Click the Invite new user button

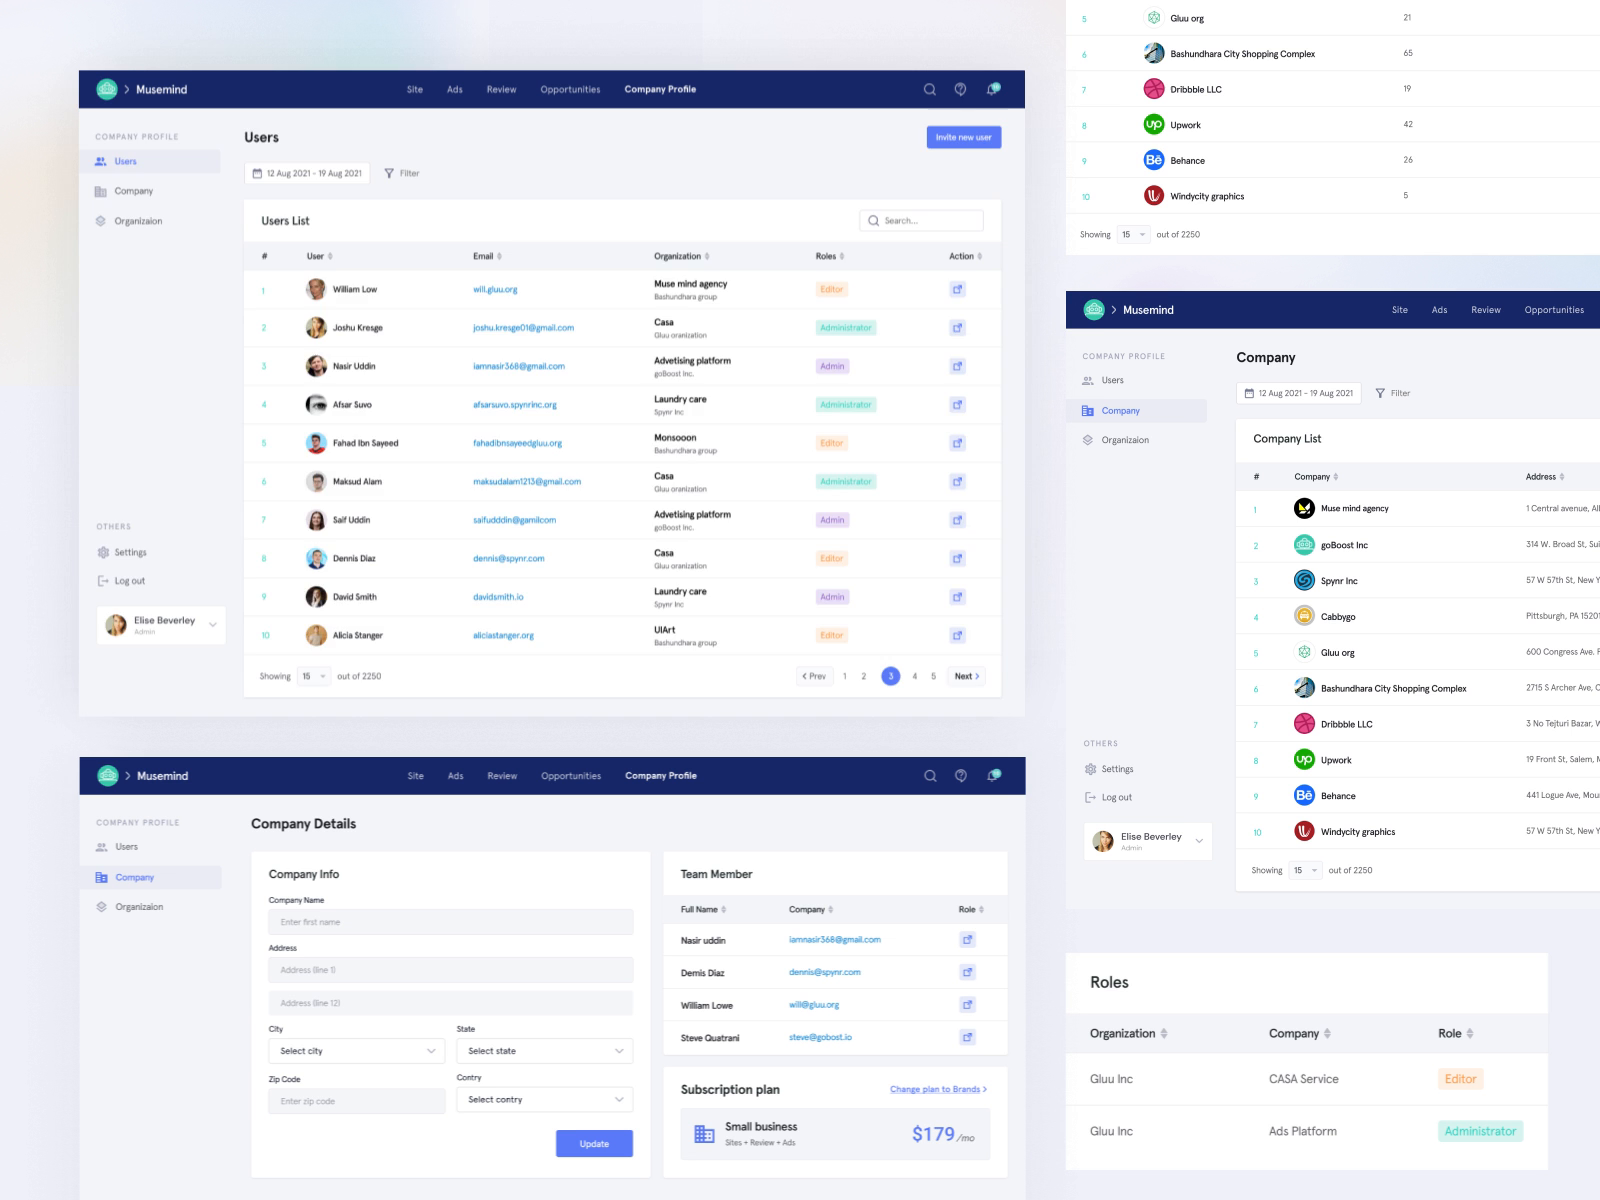(x=963, y=137)
